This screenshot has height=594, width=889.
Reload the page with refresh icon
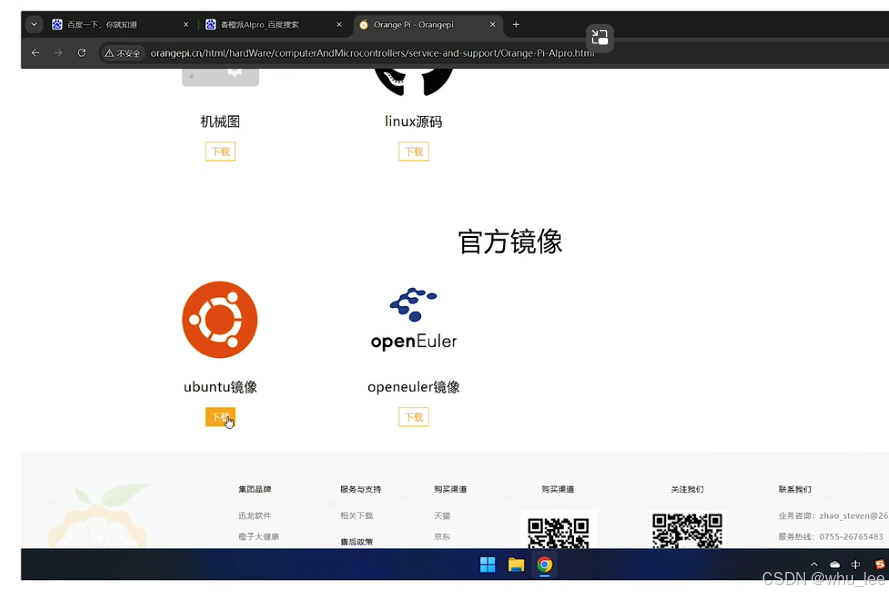coord(82,53)
